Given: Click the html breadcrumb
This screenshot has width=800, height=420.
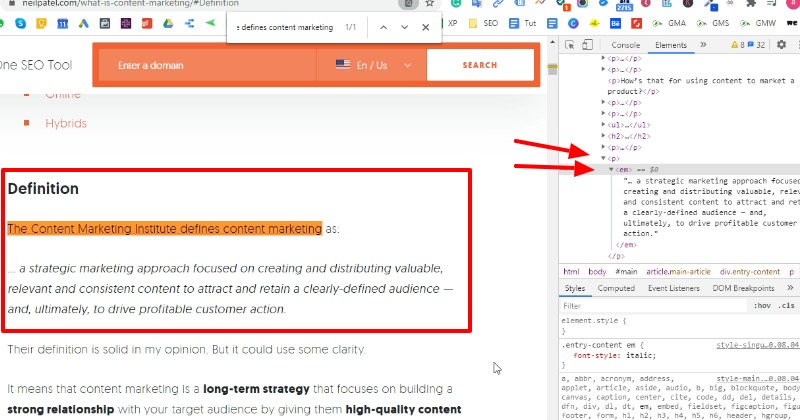Looking at the screenshot, I should click(571, 271).
